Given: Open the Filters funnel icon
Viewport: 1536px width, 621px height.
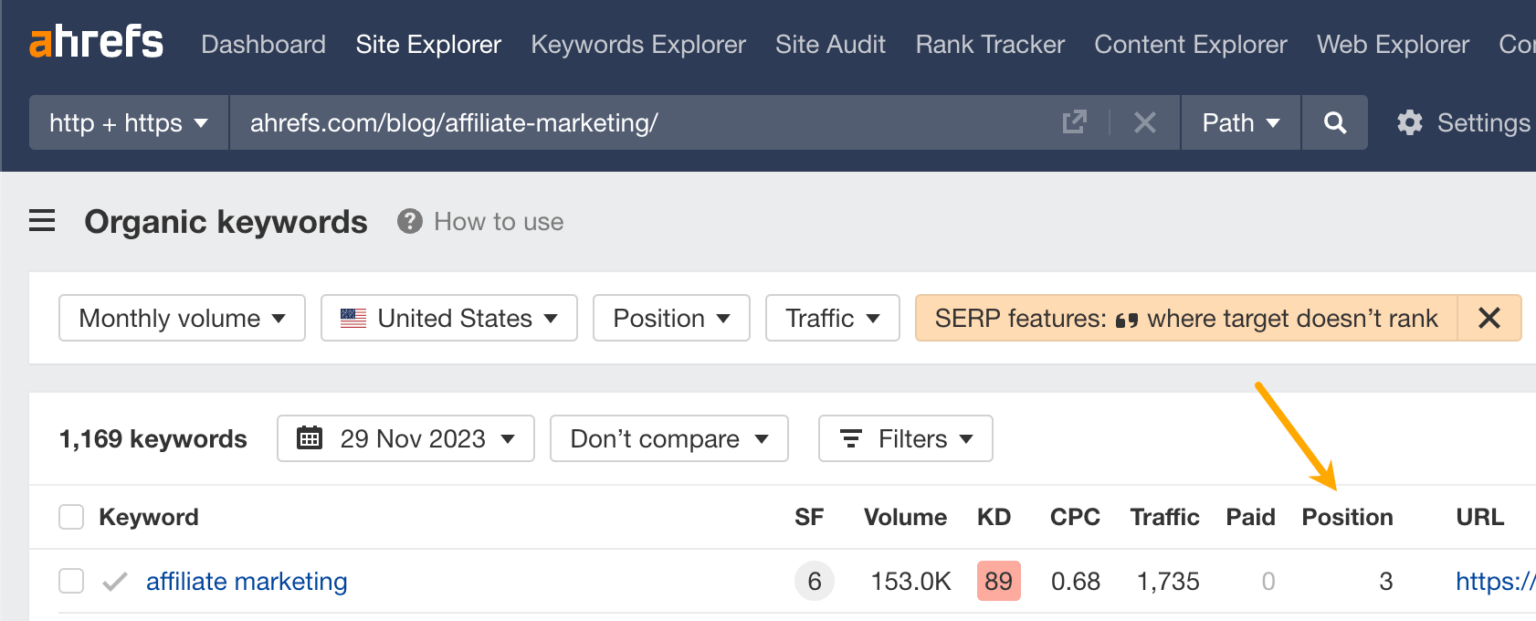Looking at the screenshot, I should (849, 438).
